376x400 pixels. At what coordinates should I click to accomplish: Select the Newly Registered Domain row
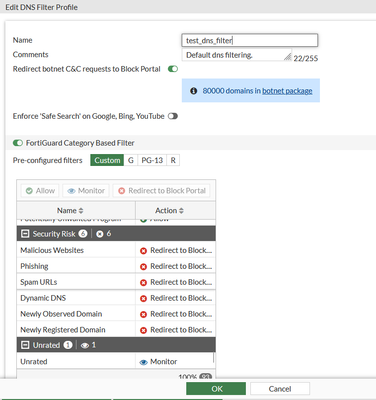(116, 330)
